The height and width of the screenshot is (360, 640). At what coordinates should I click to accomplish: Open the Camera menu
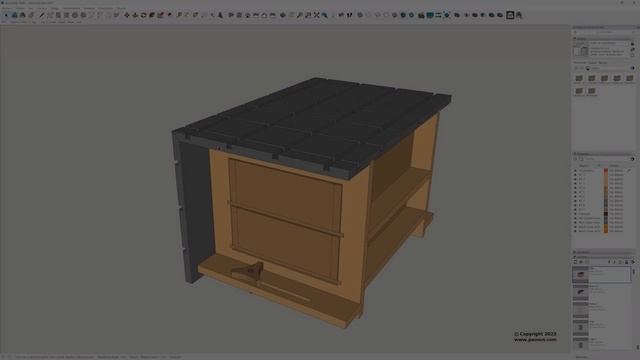pyautogui.click(x=42, y=8)
